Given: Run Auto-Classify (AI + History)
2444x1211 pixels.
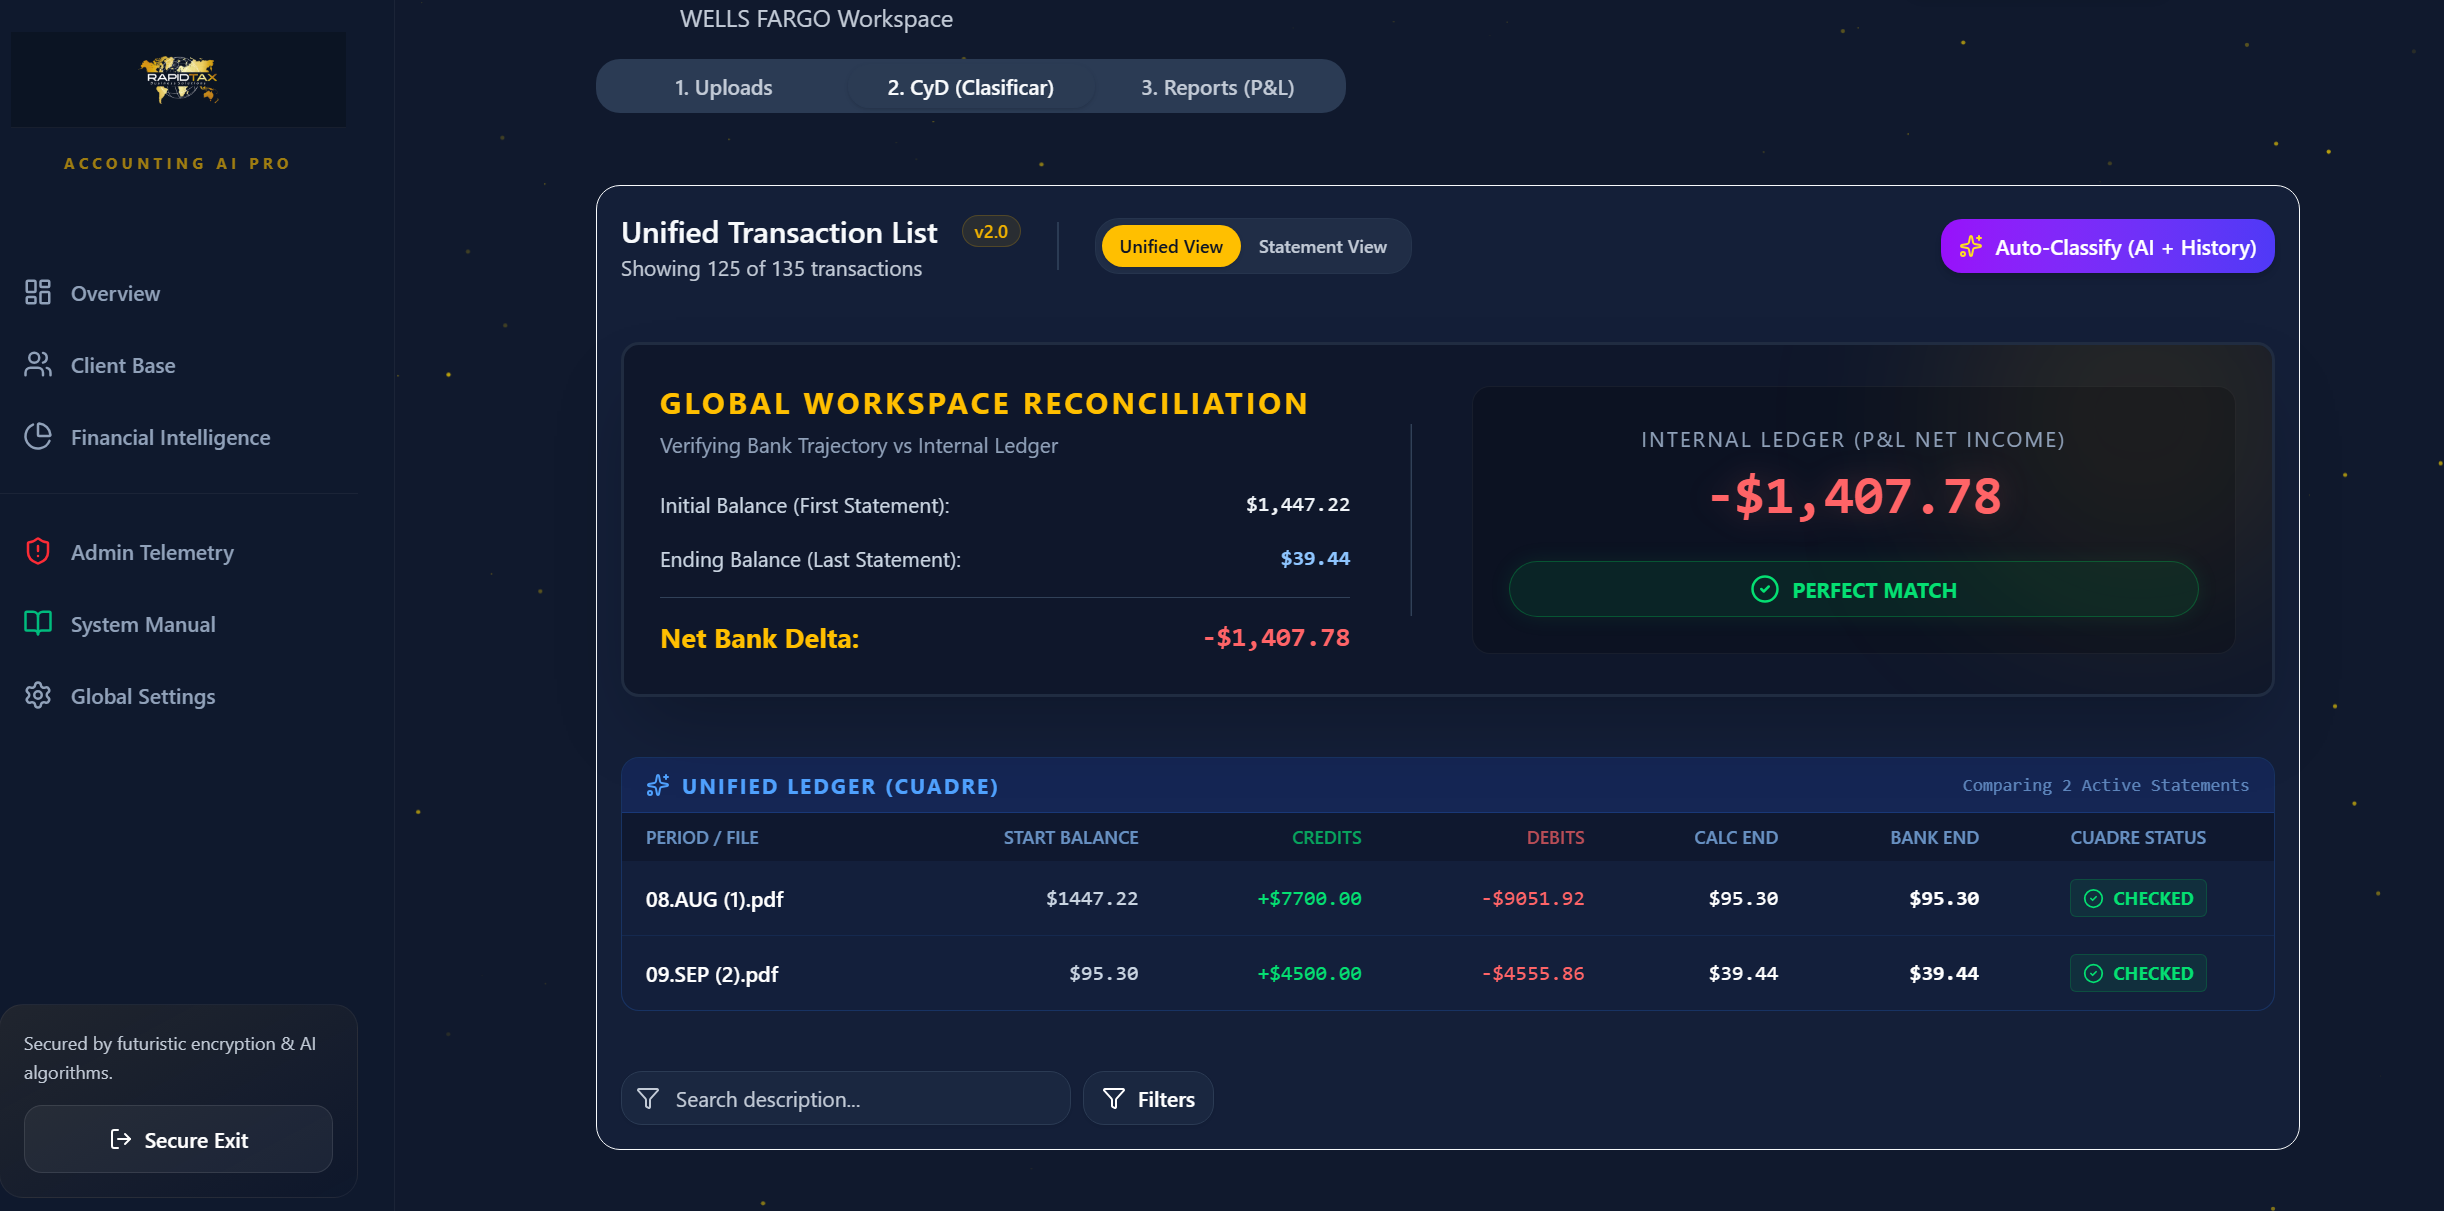Looking at the screenshot, I should [2107, 247].
